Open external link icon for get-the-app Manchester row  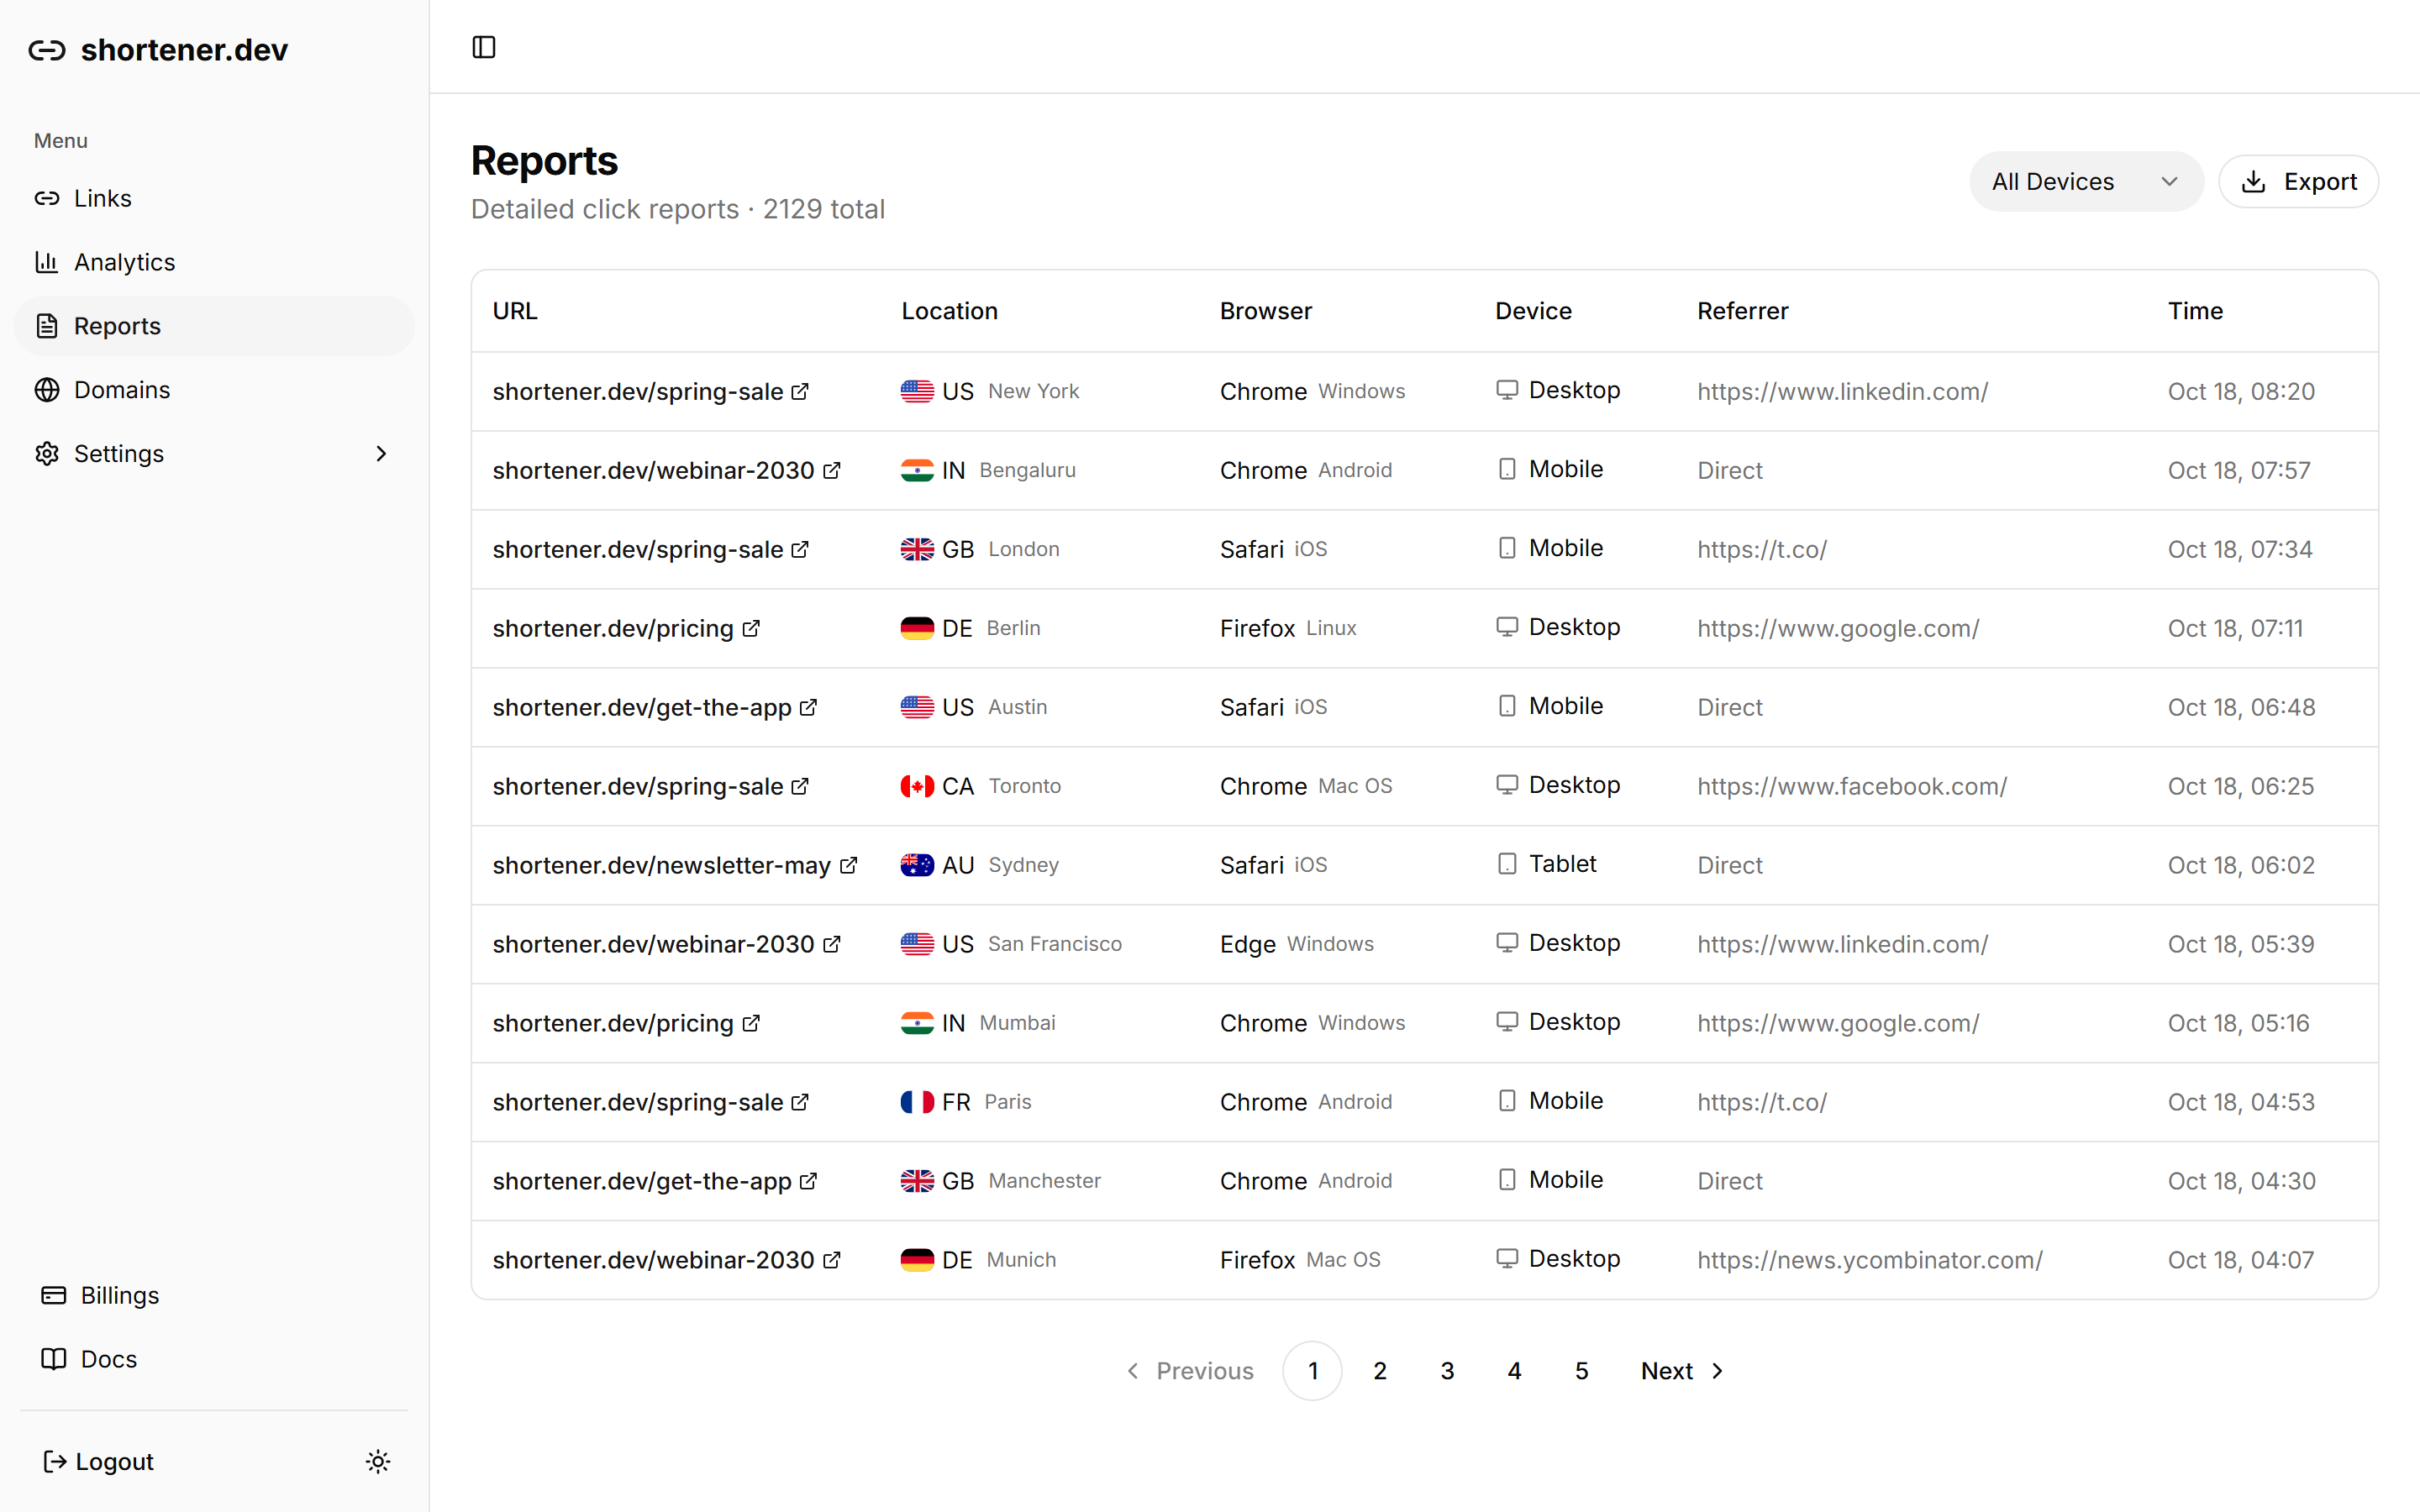point(808,1181)
